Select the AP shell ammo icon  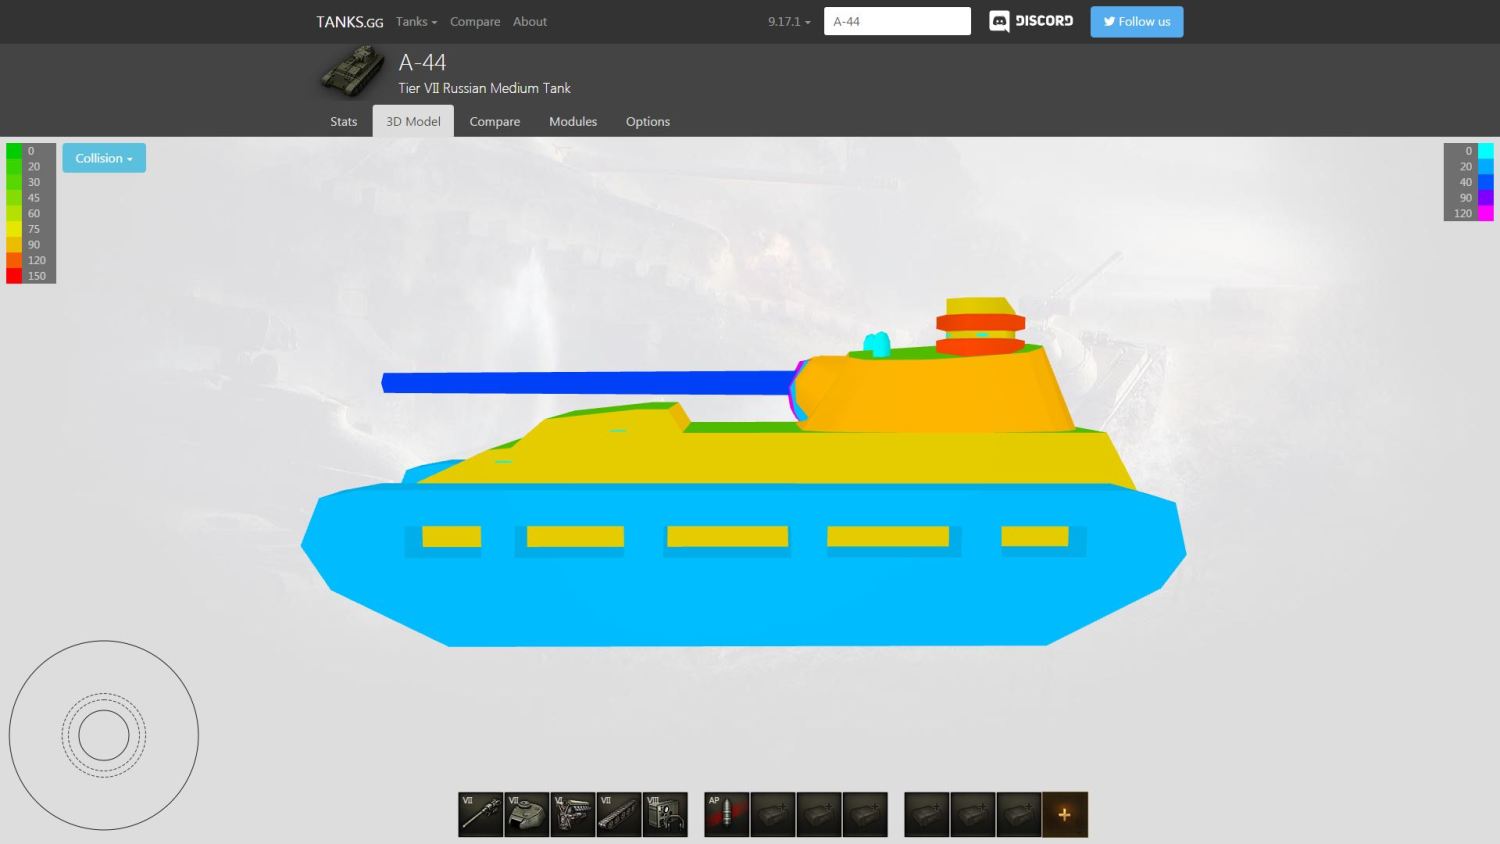pos(727,814)
